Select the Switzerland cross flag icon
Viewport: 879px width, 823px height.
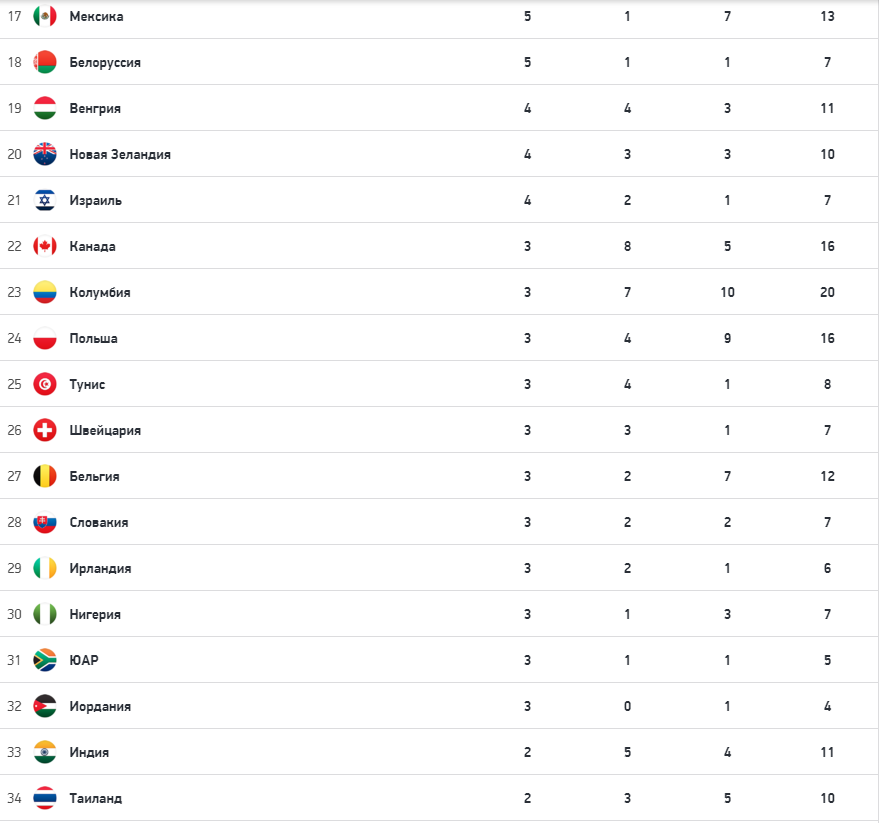(45, 430)
